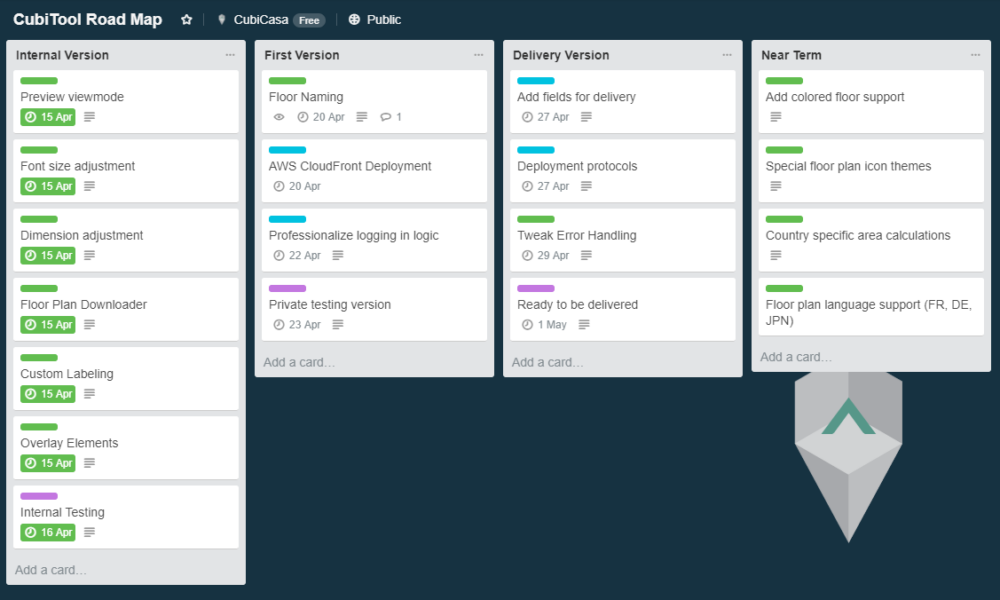Click the 29 Apr due date on Tweak Error Handling
Viewport: 1000px width, 600px height.
pyautogui.click(x=545, y=255)
